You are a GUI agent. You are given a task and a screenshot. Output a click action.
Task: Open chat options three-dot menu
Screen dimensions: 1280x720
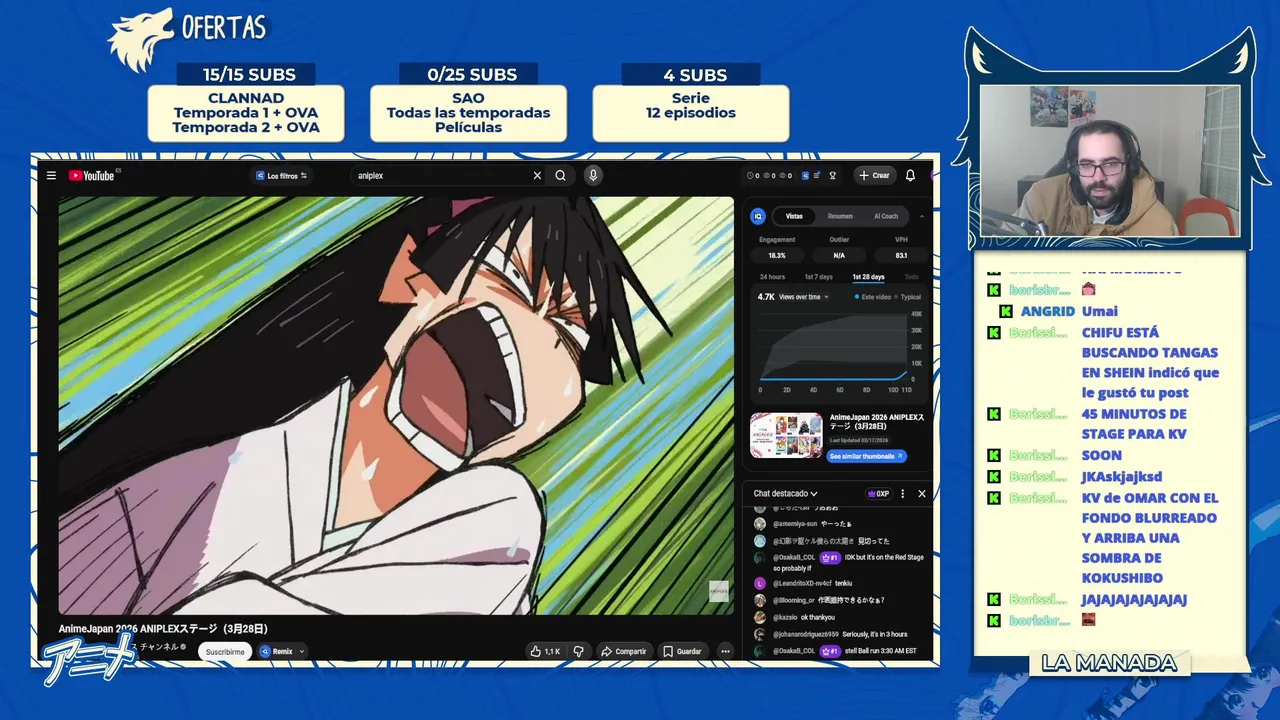click(x=903, y=494)
